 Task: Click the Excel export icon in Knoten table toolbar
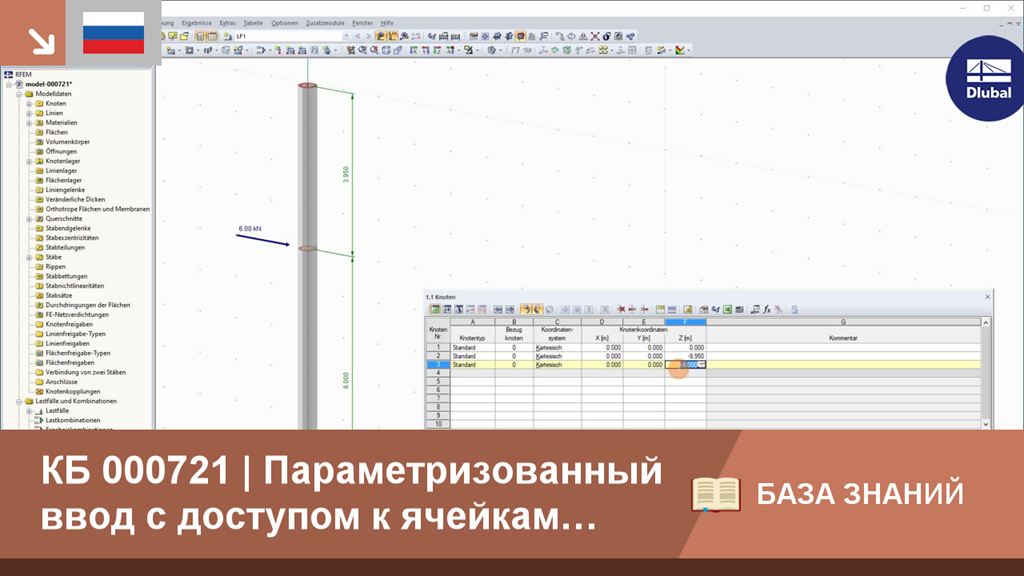click(727, 310)
